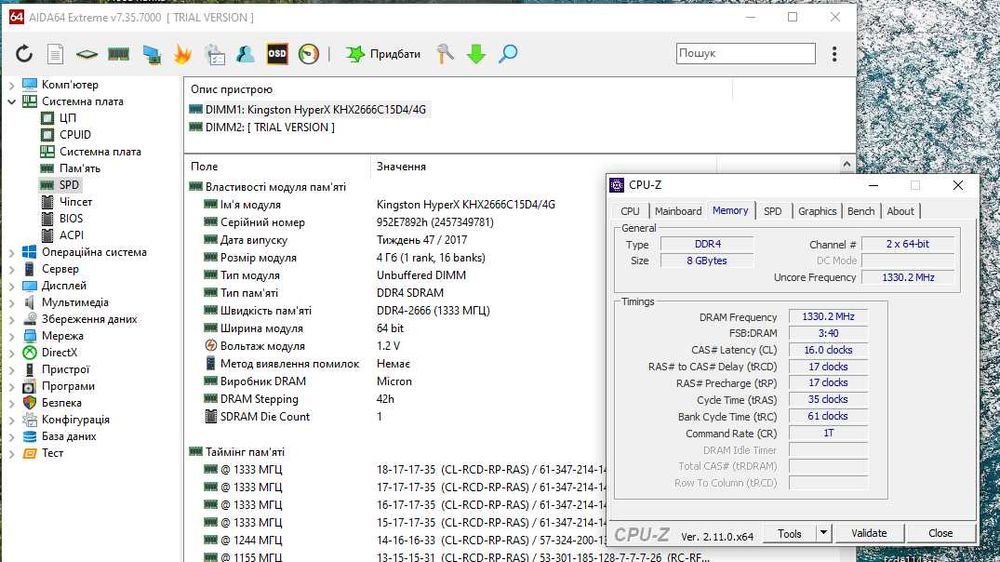Screen dimensions: 1000x562
Task: Click the Значення column header
Action: [401, 166]
